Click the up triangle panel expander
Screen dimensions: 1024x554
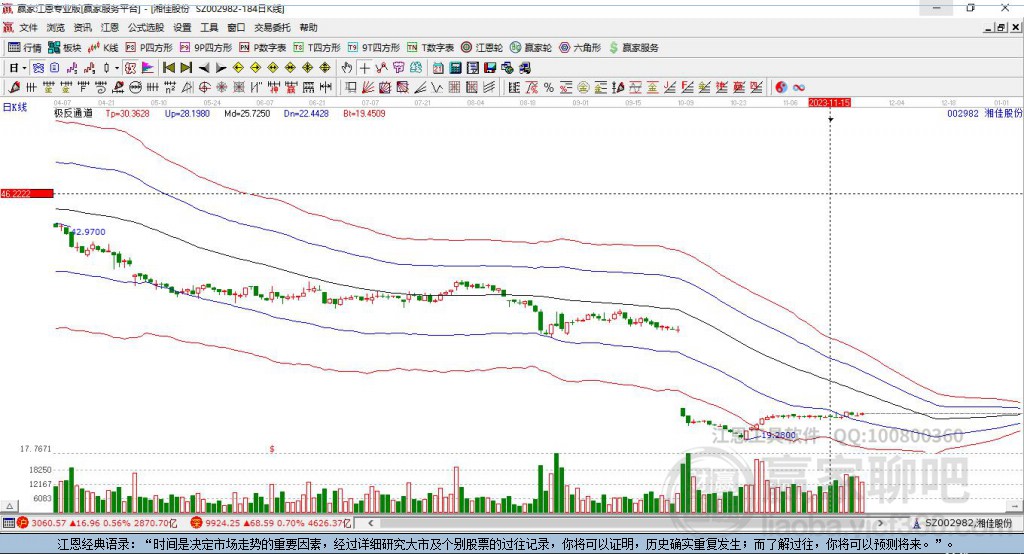coord(9,506)
